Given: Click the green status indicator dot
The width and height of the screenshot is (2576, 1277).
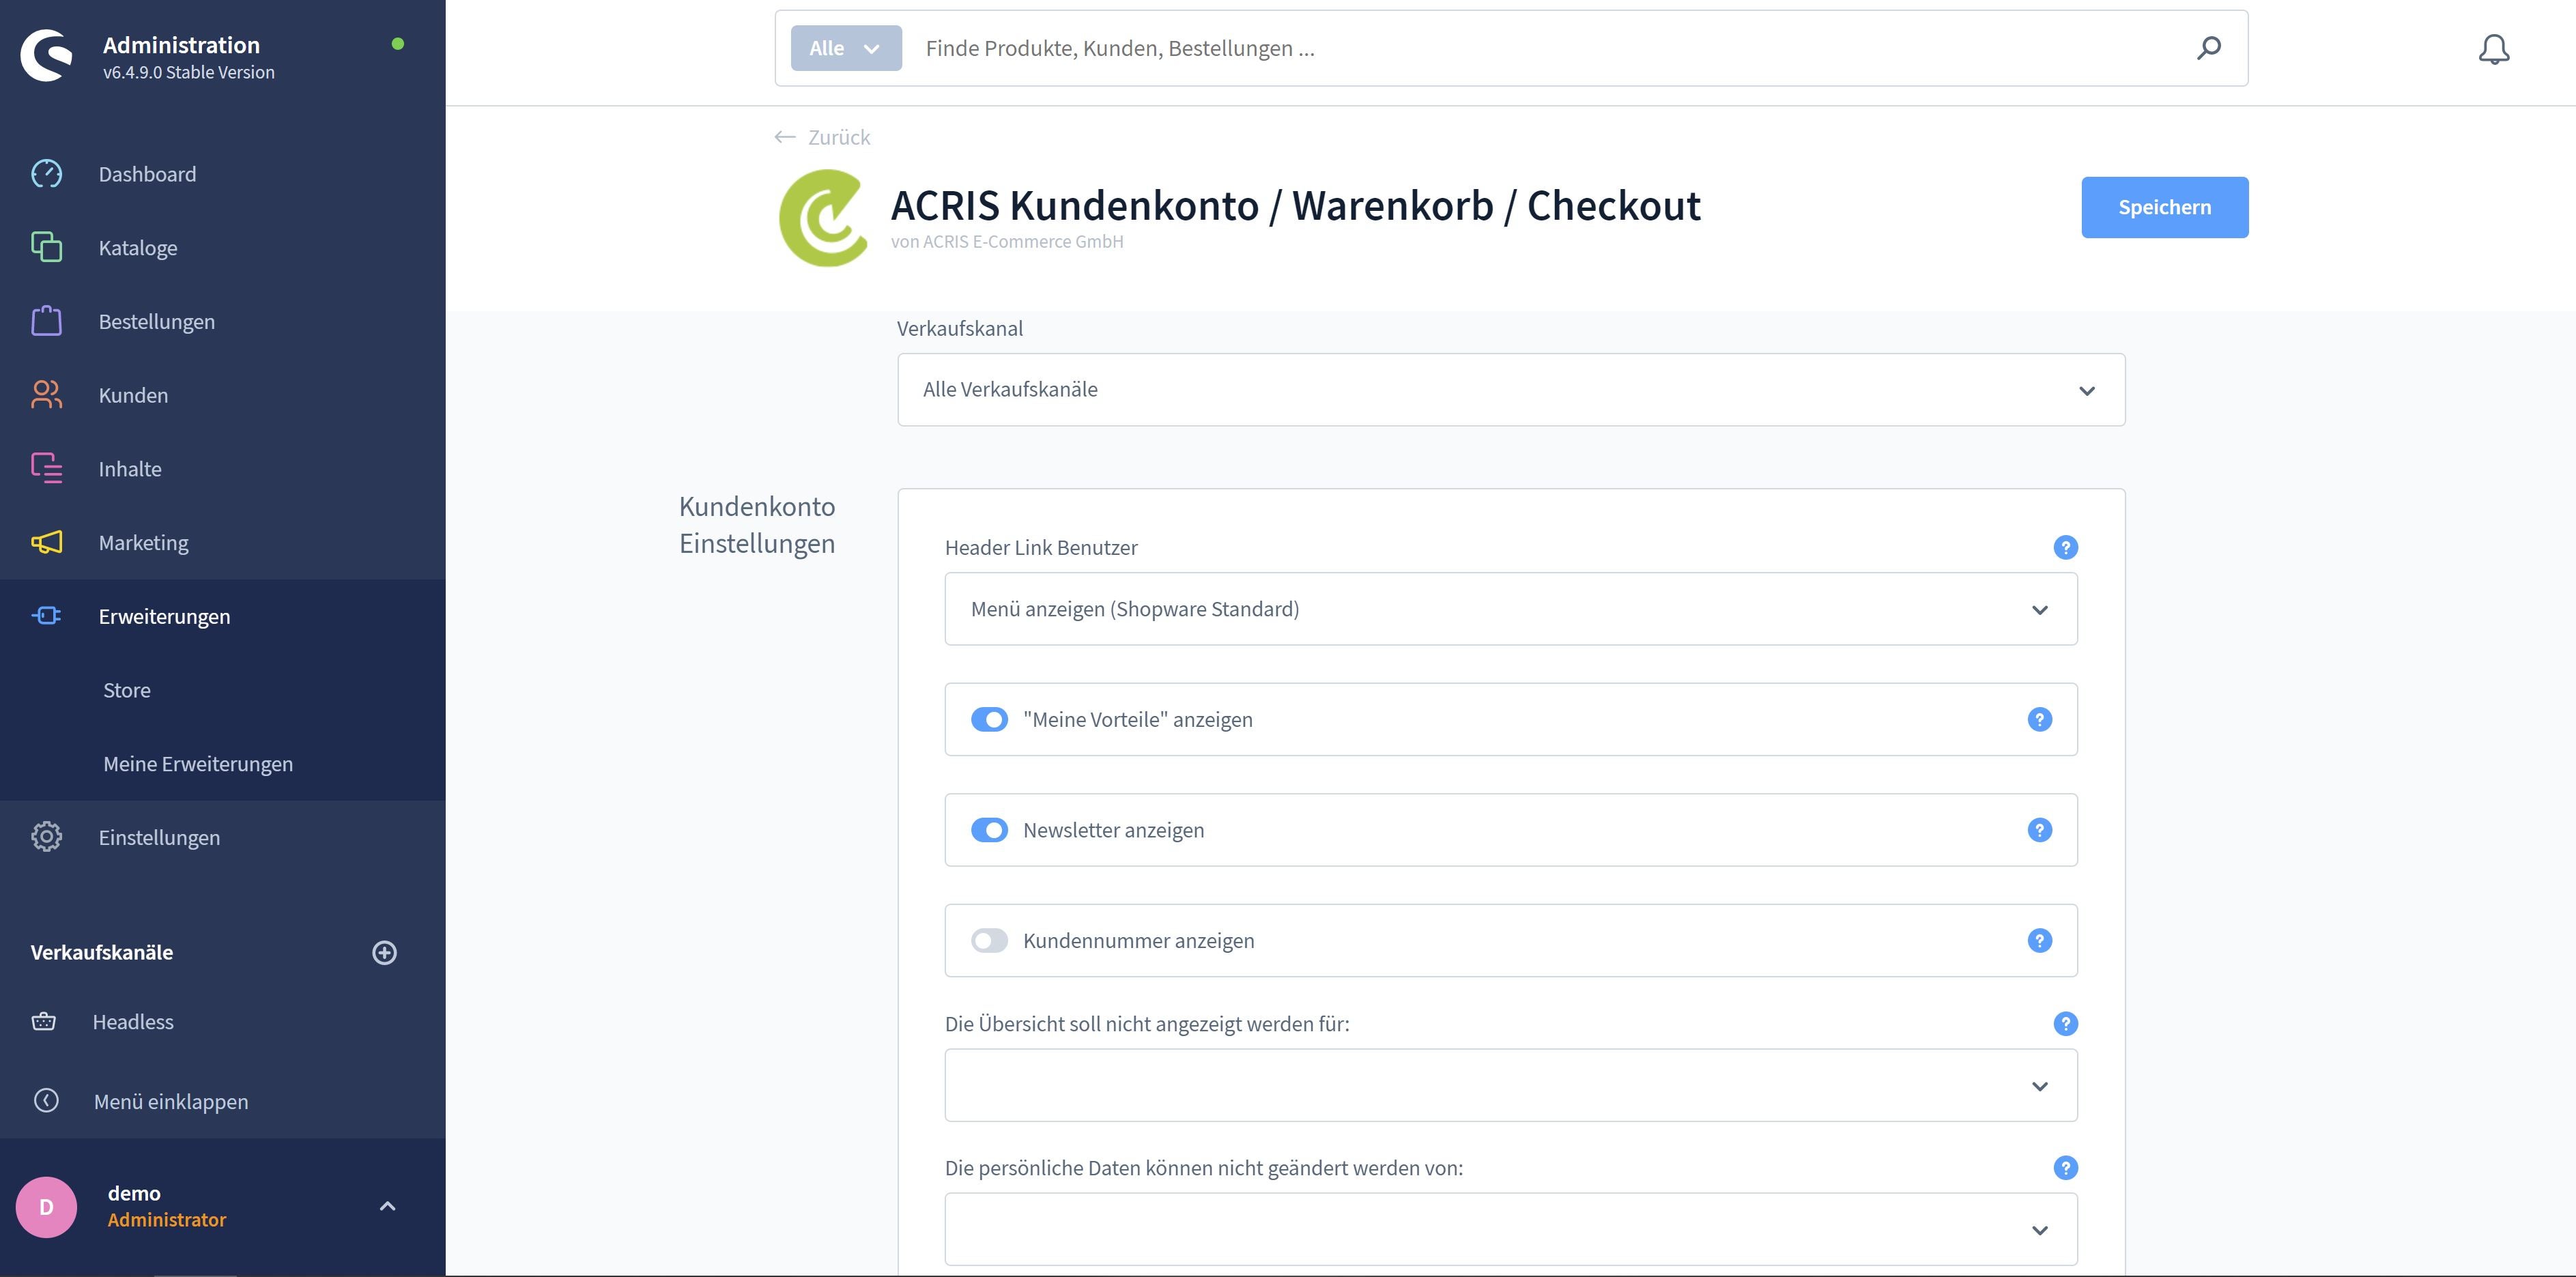Looking at the screenshot, I should click(x=398, y=44).
